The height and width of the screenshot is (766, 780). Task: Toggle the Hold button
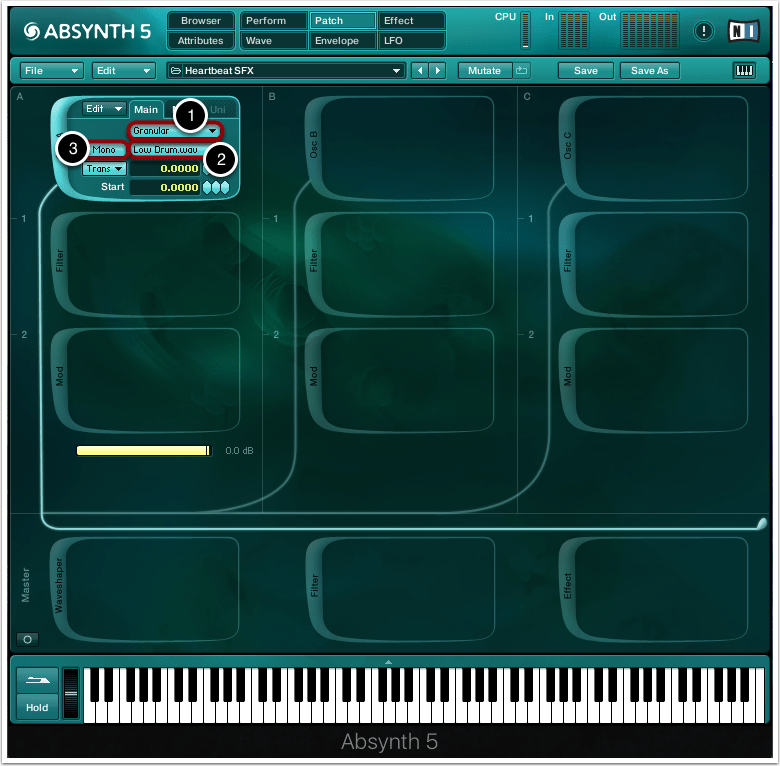(37, 707)
